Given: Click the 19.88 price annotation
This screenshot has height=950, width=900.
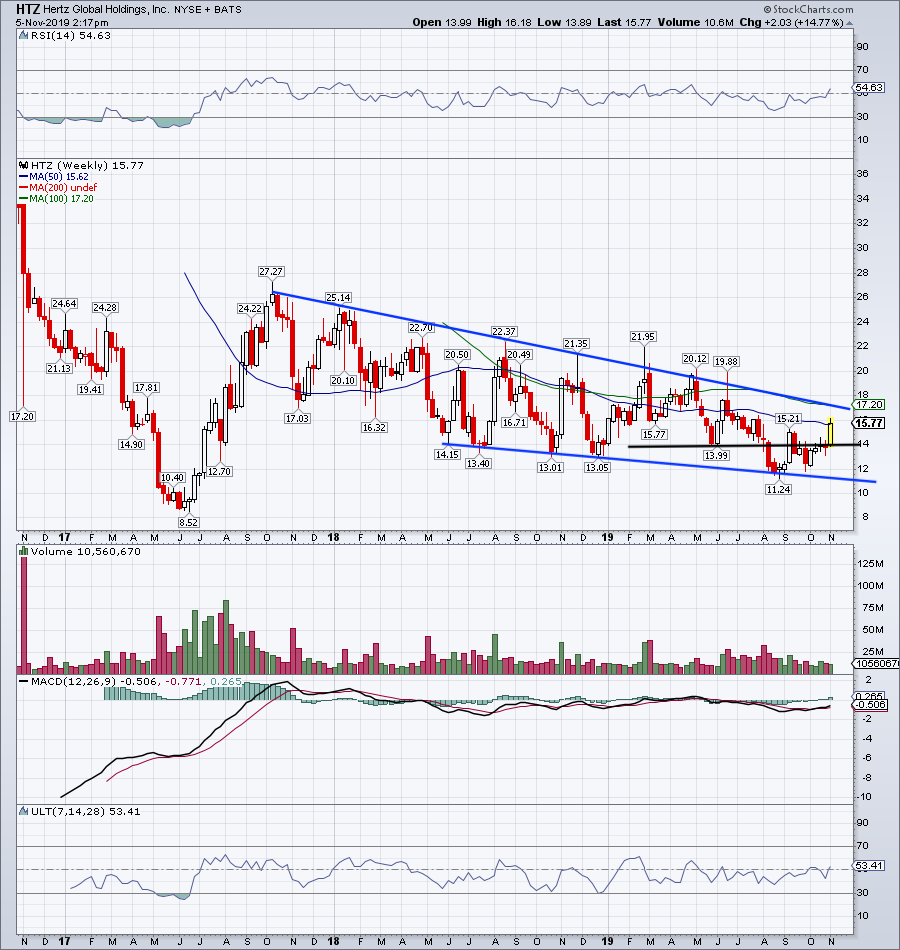Looking at the screenshot, I should click(726, 362).
